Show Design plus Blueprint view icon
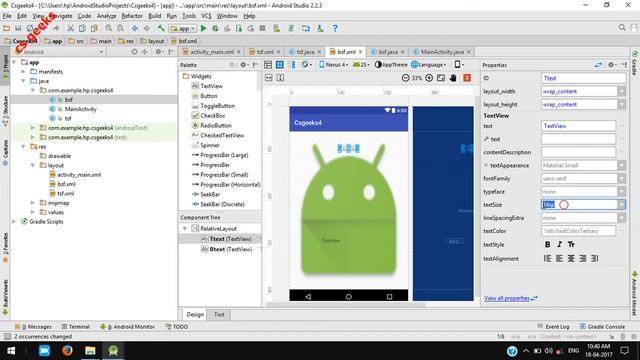 point(292,65)
